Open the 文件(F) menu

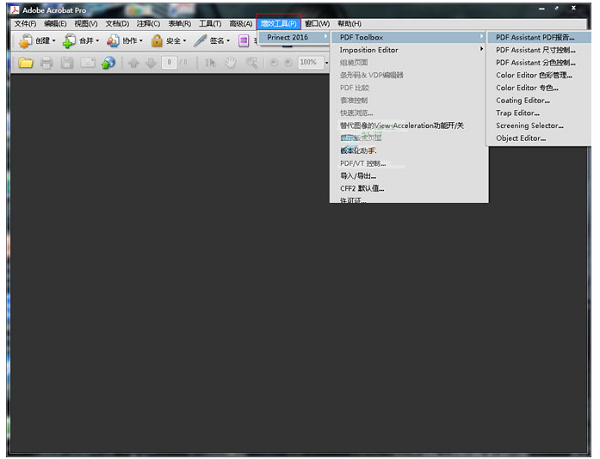click(25, 23)
